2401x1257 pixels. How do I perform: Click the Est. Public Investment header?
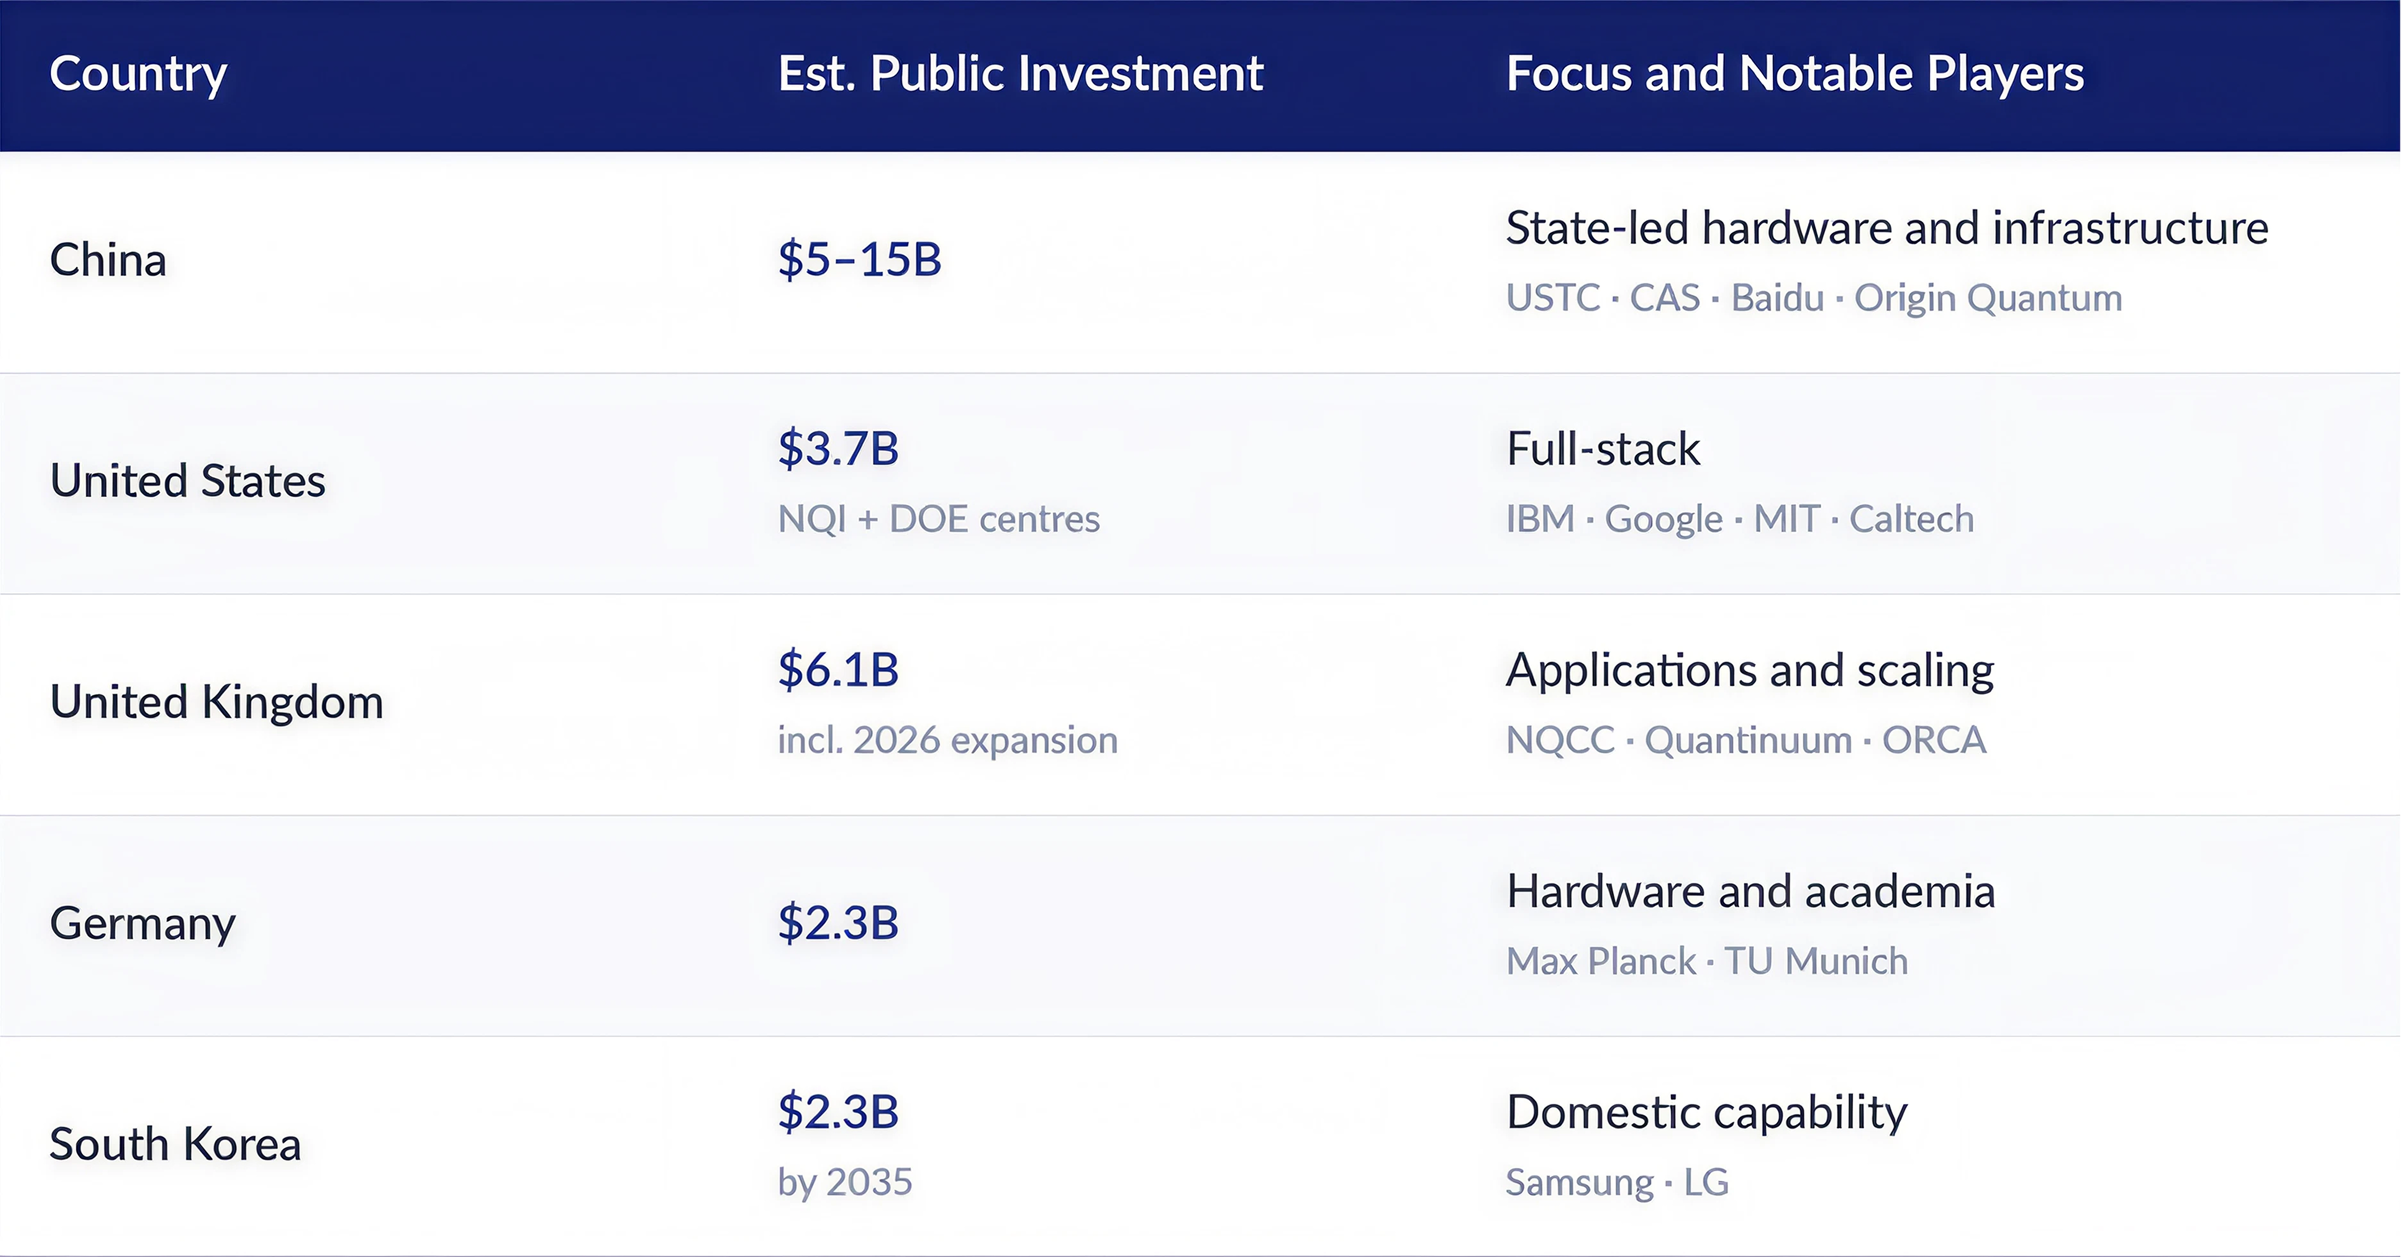click(x=1020, y=74)
